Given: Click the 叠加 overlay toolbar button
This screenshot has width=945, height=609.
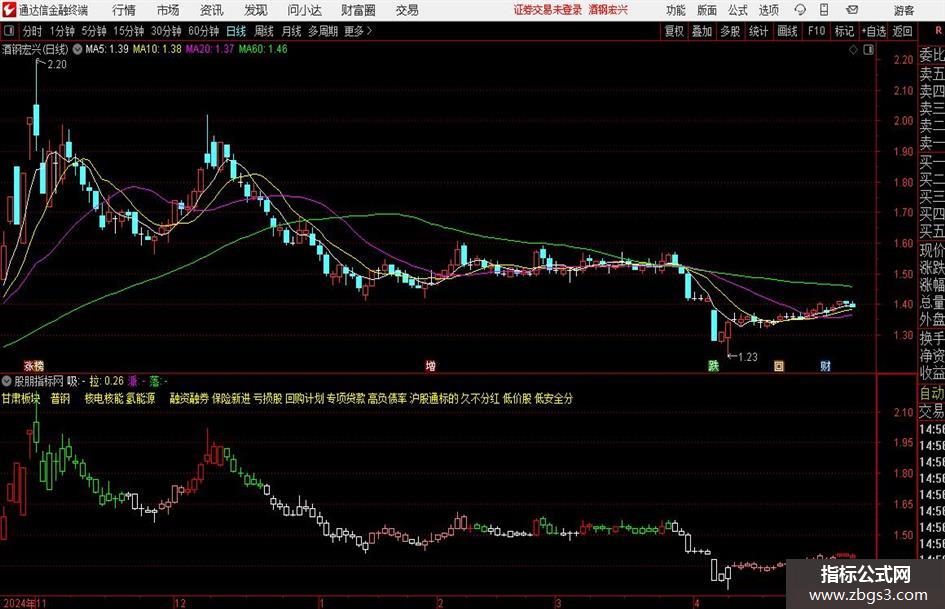Looking at the screenshot, I should (x=702, y=31).
